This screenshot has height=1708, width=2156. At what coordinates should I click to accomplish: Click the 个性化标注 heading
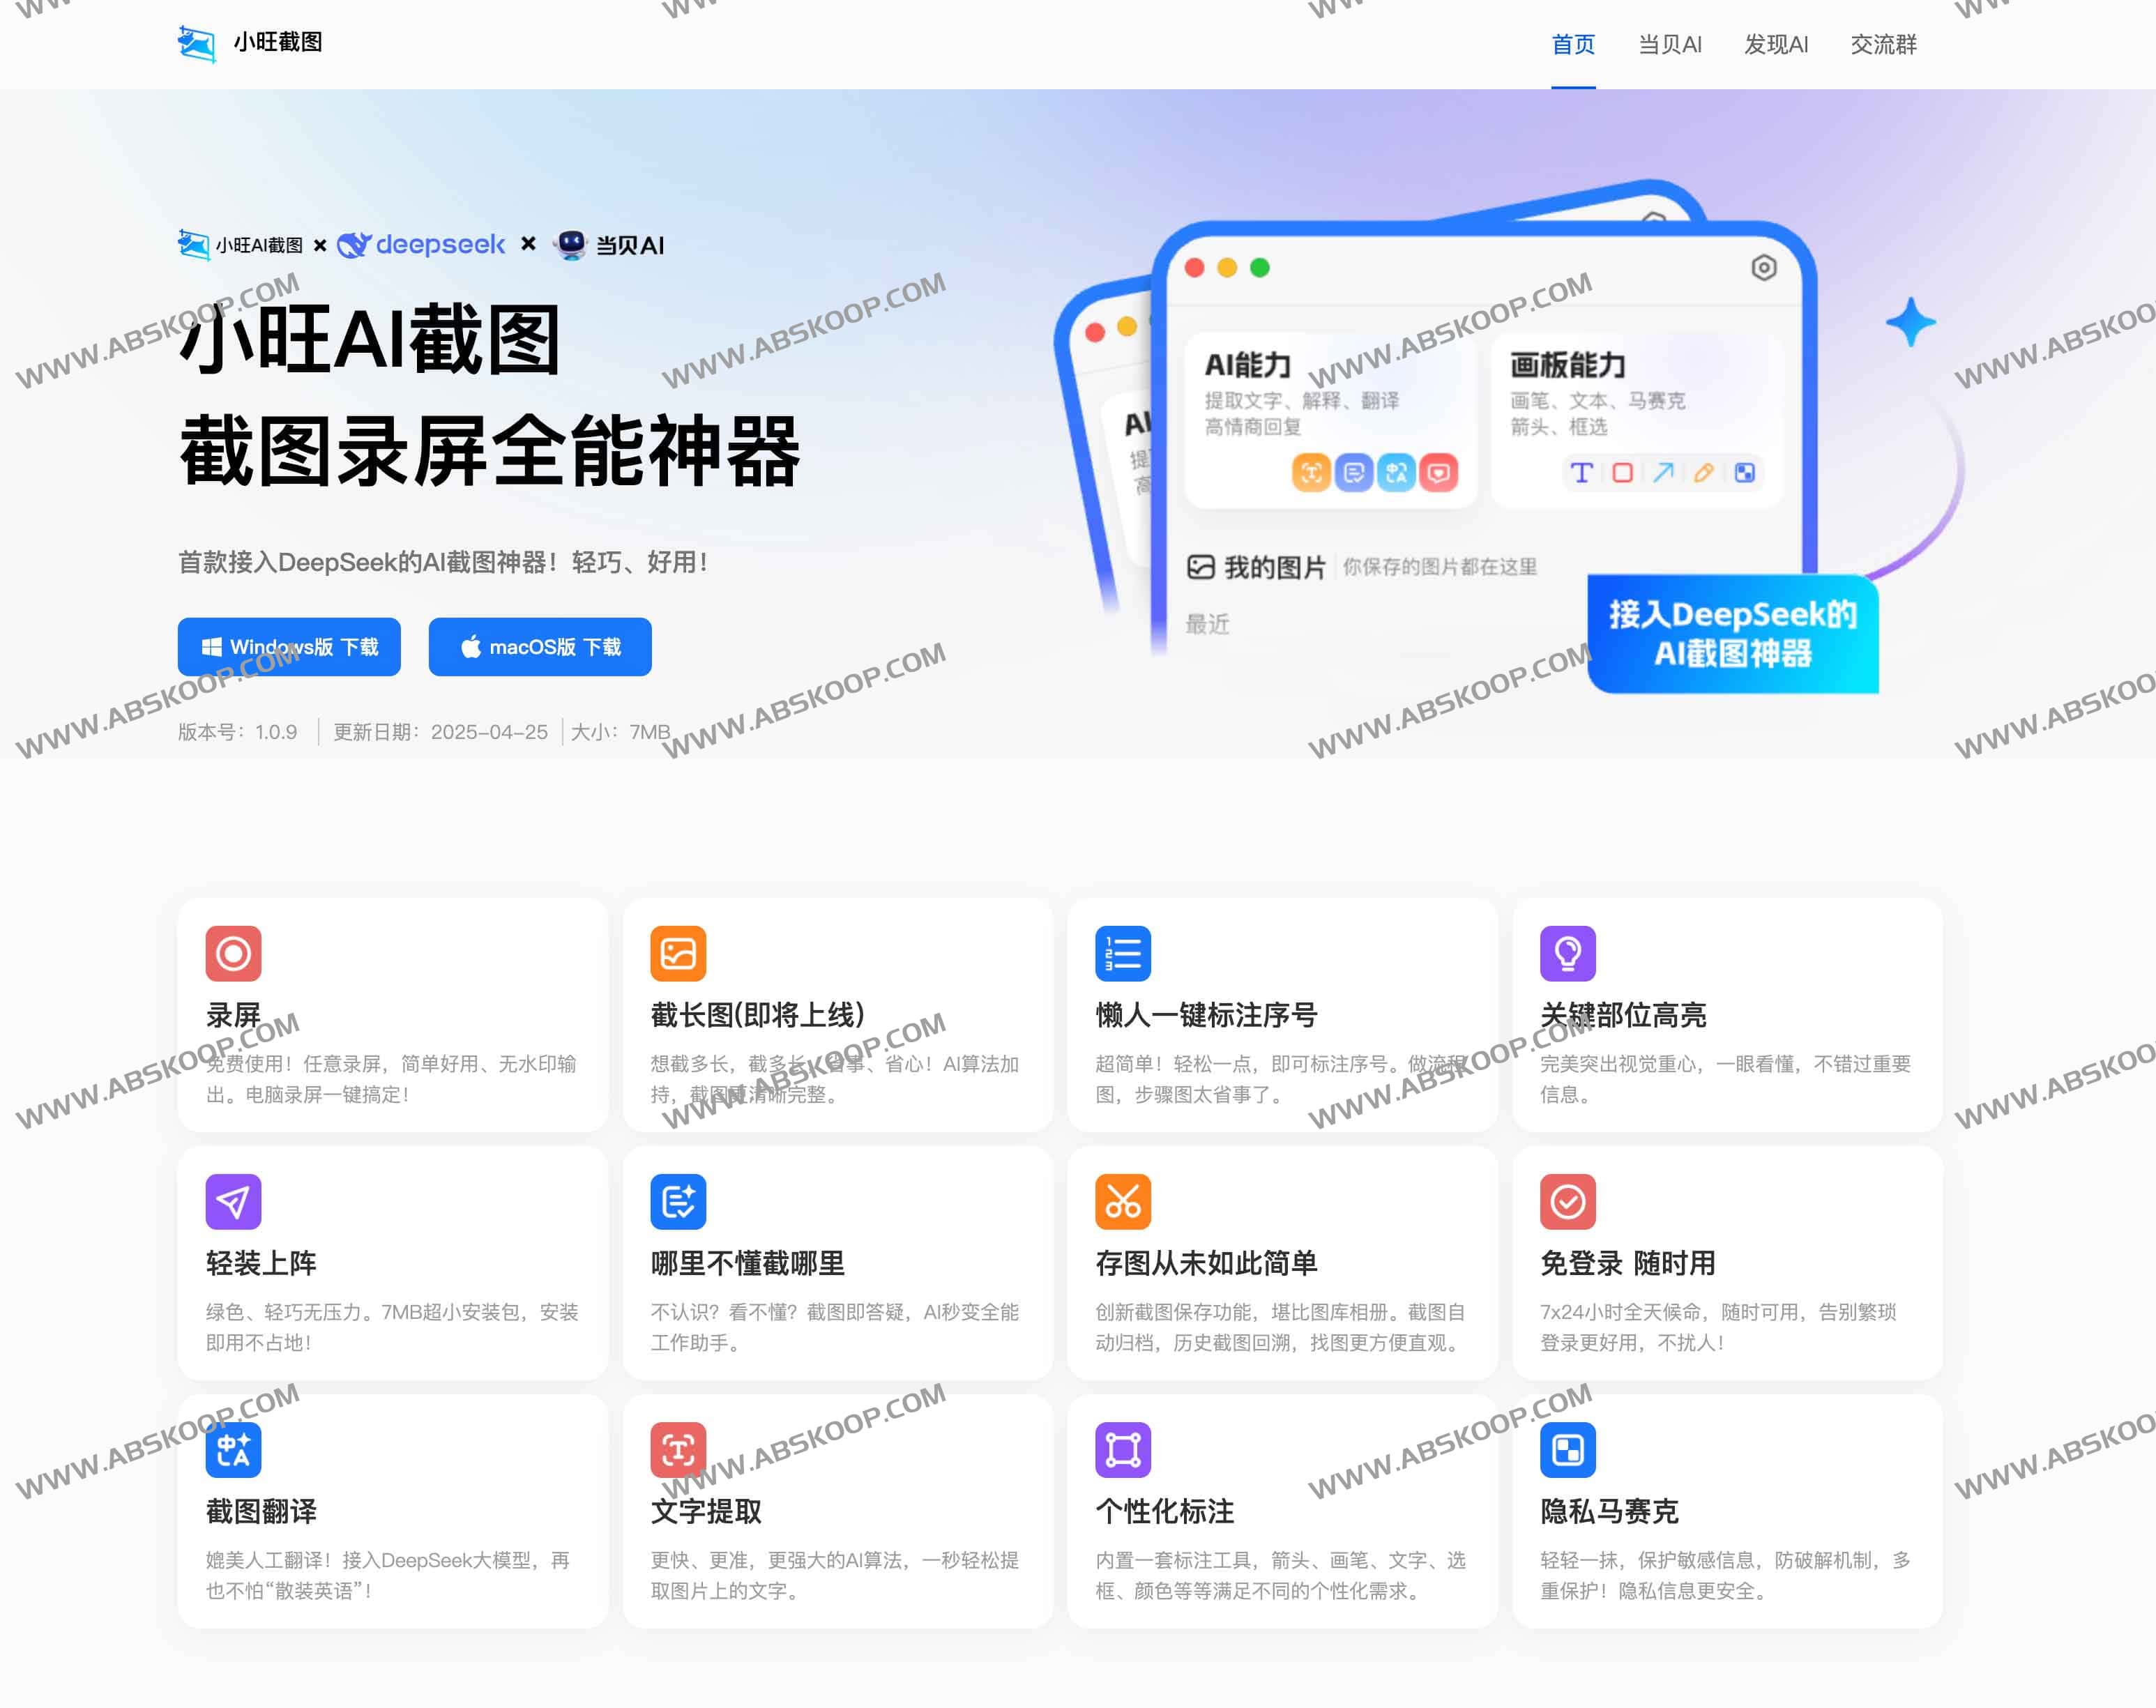point(1164,1511)
